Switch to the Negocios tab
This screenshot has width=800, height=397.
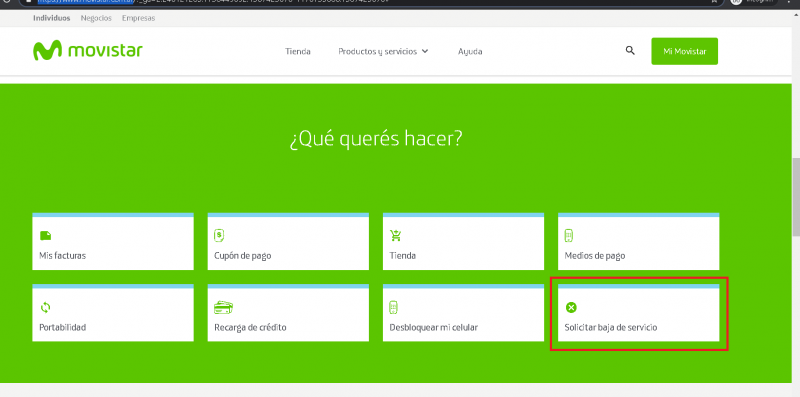(96, 18)
